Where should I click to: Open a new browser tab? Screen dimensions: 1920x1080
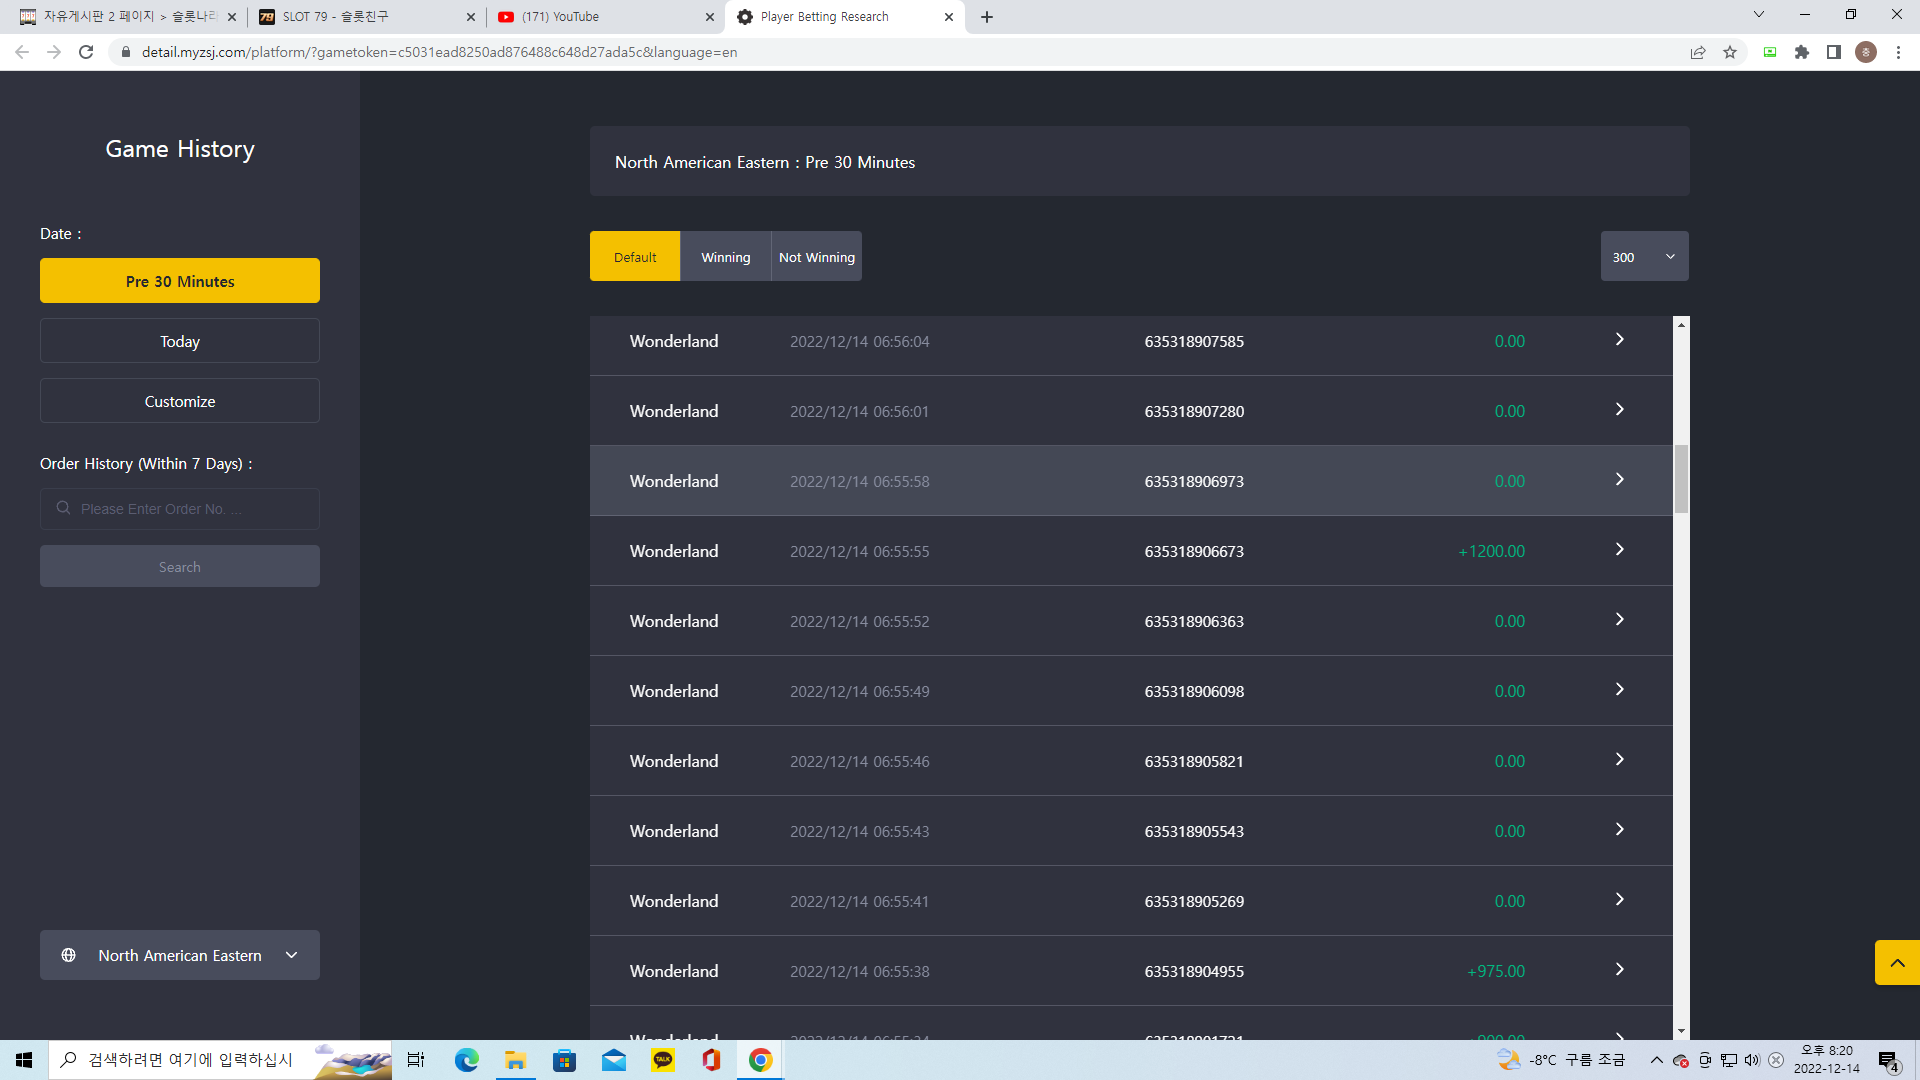pos(987,17)
